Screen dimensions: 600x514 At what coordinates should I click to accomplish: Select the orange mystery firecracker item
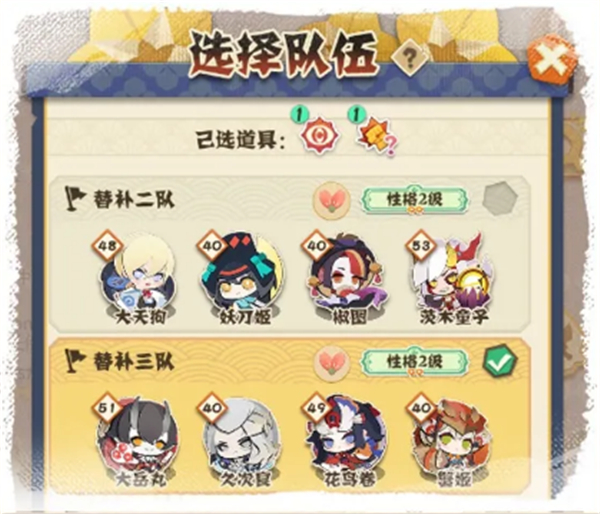376,137
